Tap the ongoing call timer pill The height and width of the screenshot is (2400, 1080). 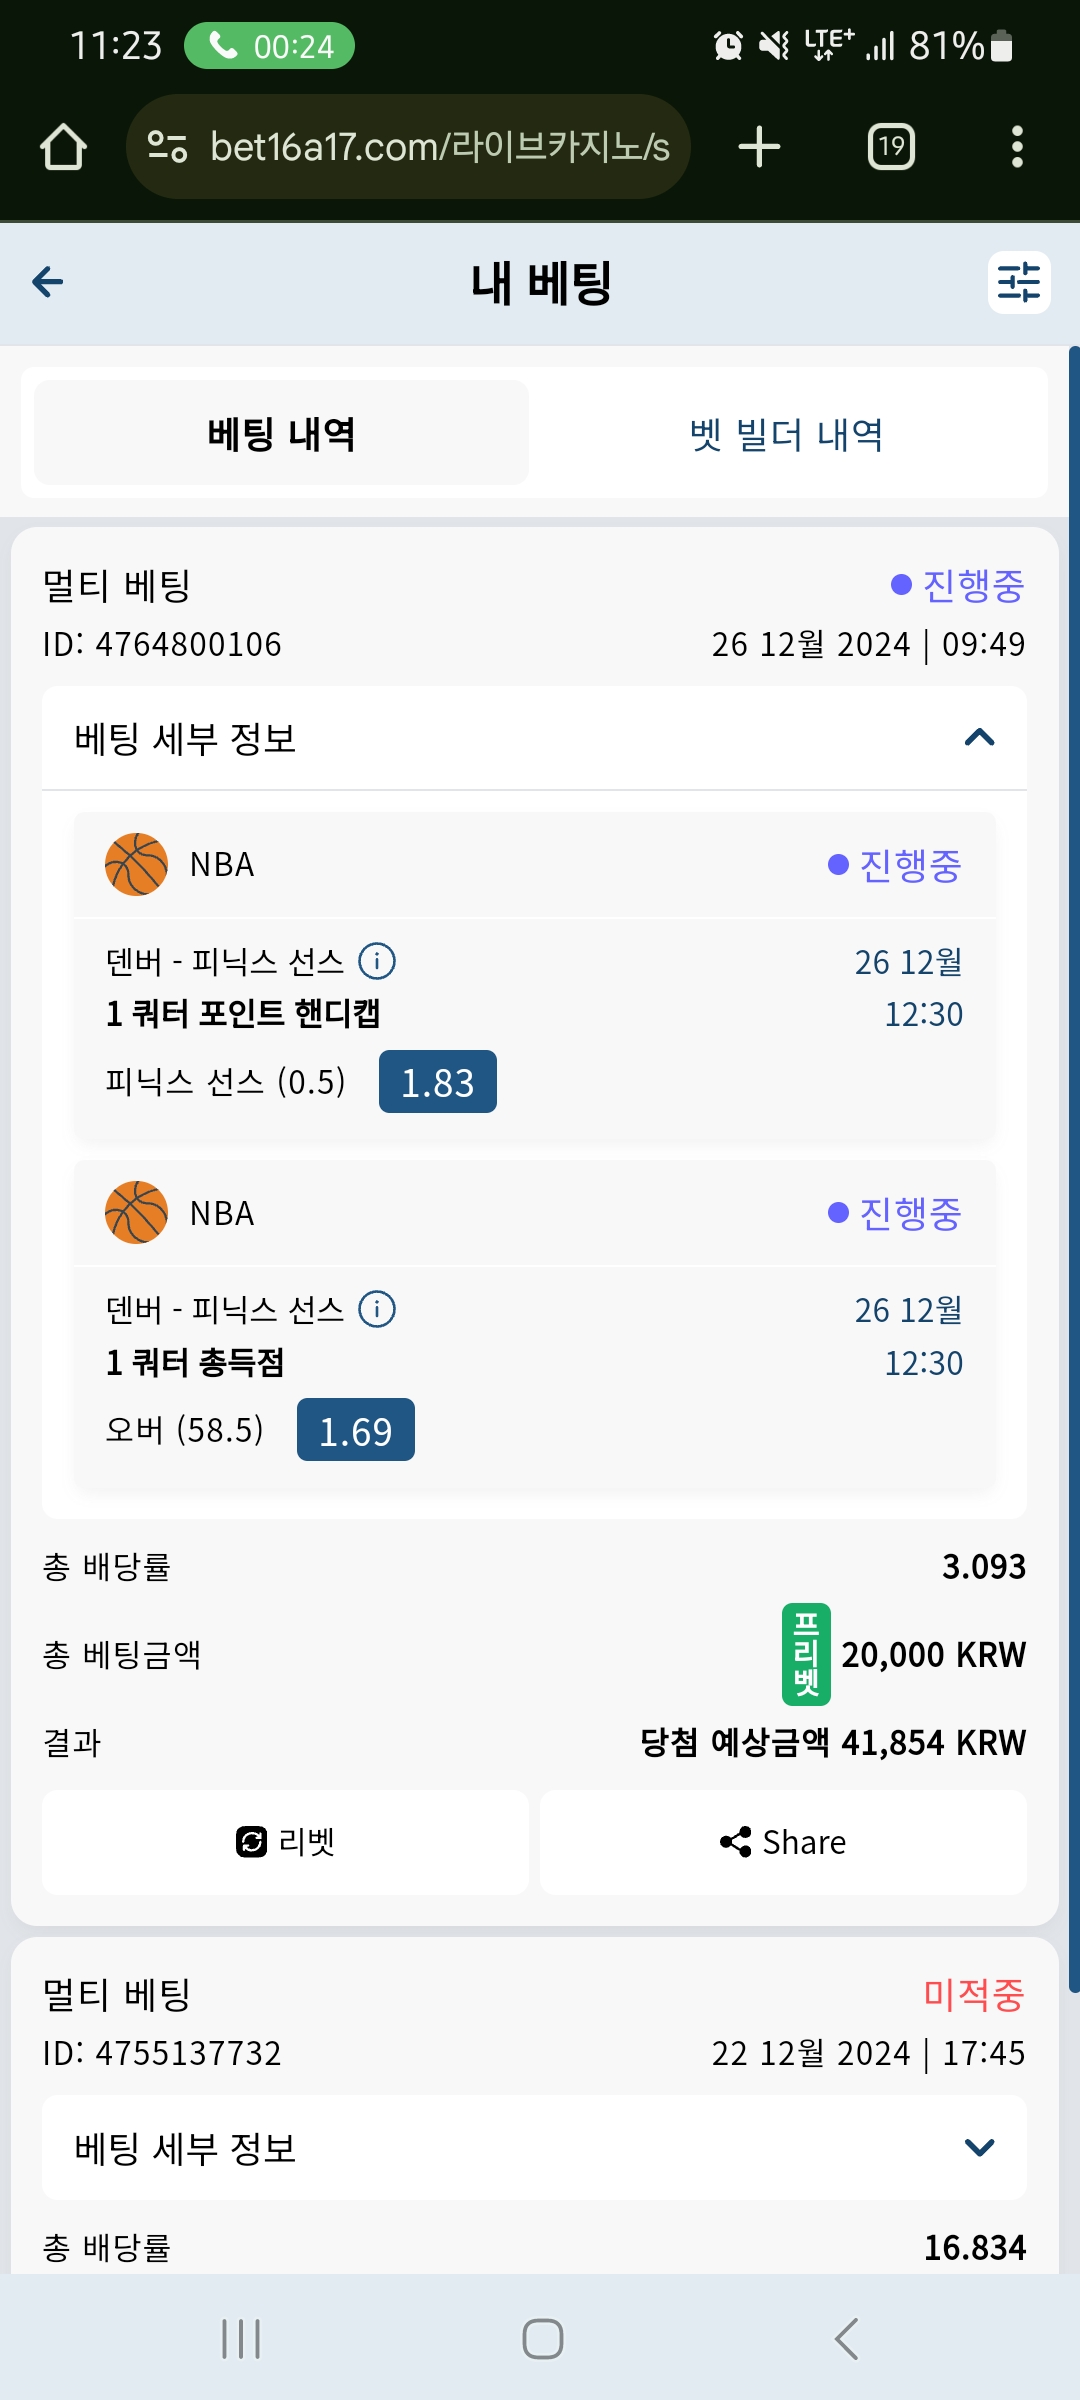[x=269, y=46]
